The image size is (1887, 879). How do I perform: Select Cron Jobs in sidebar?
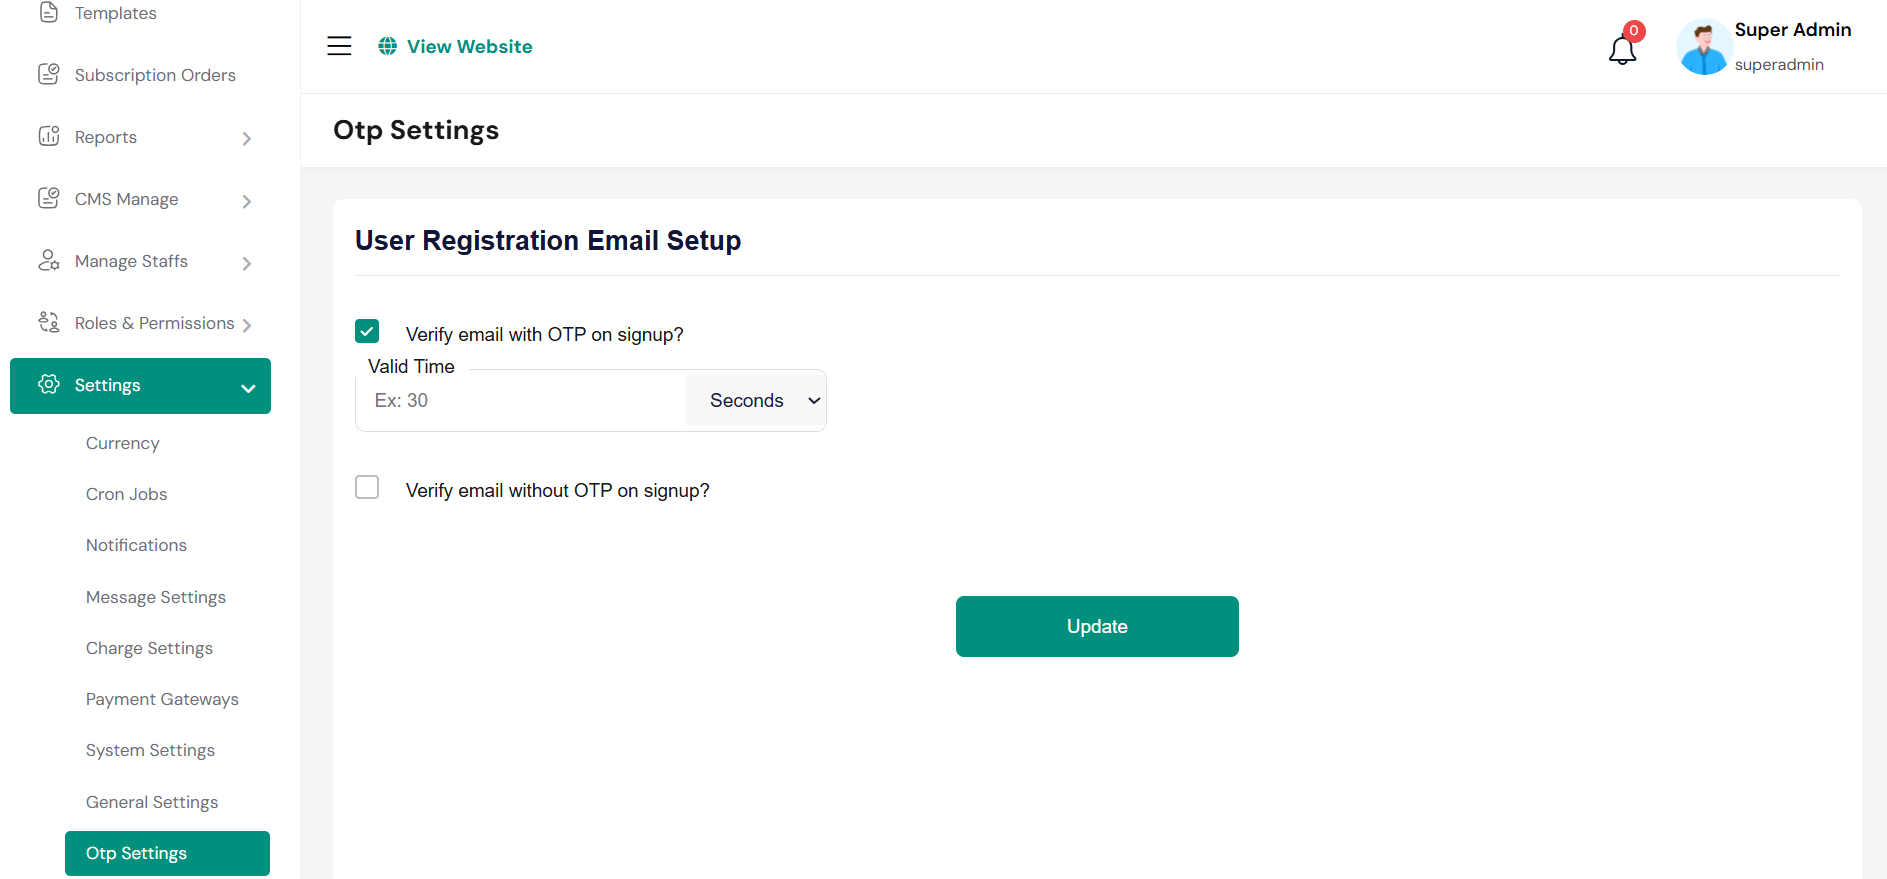127,494
